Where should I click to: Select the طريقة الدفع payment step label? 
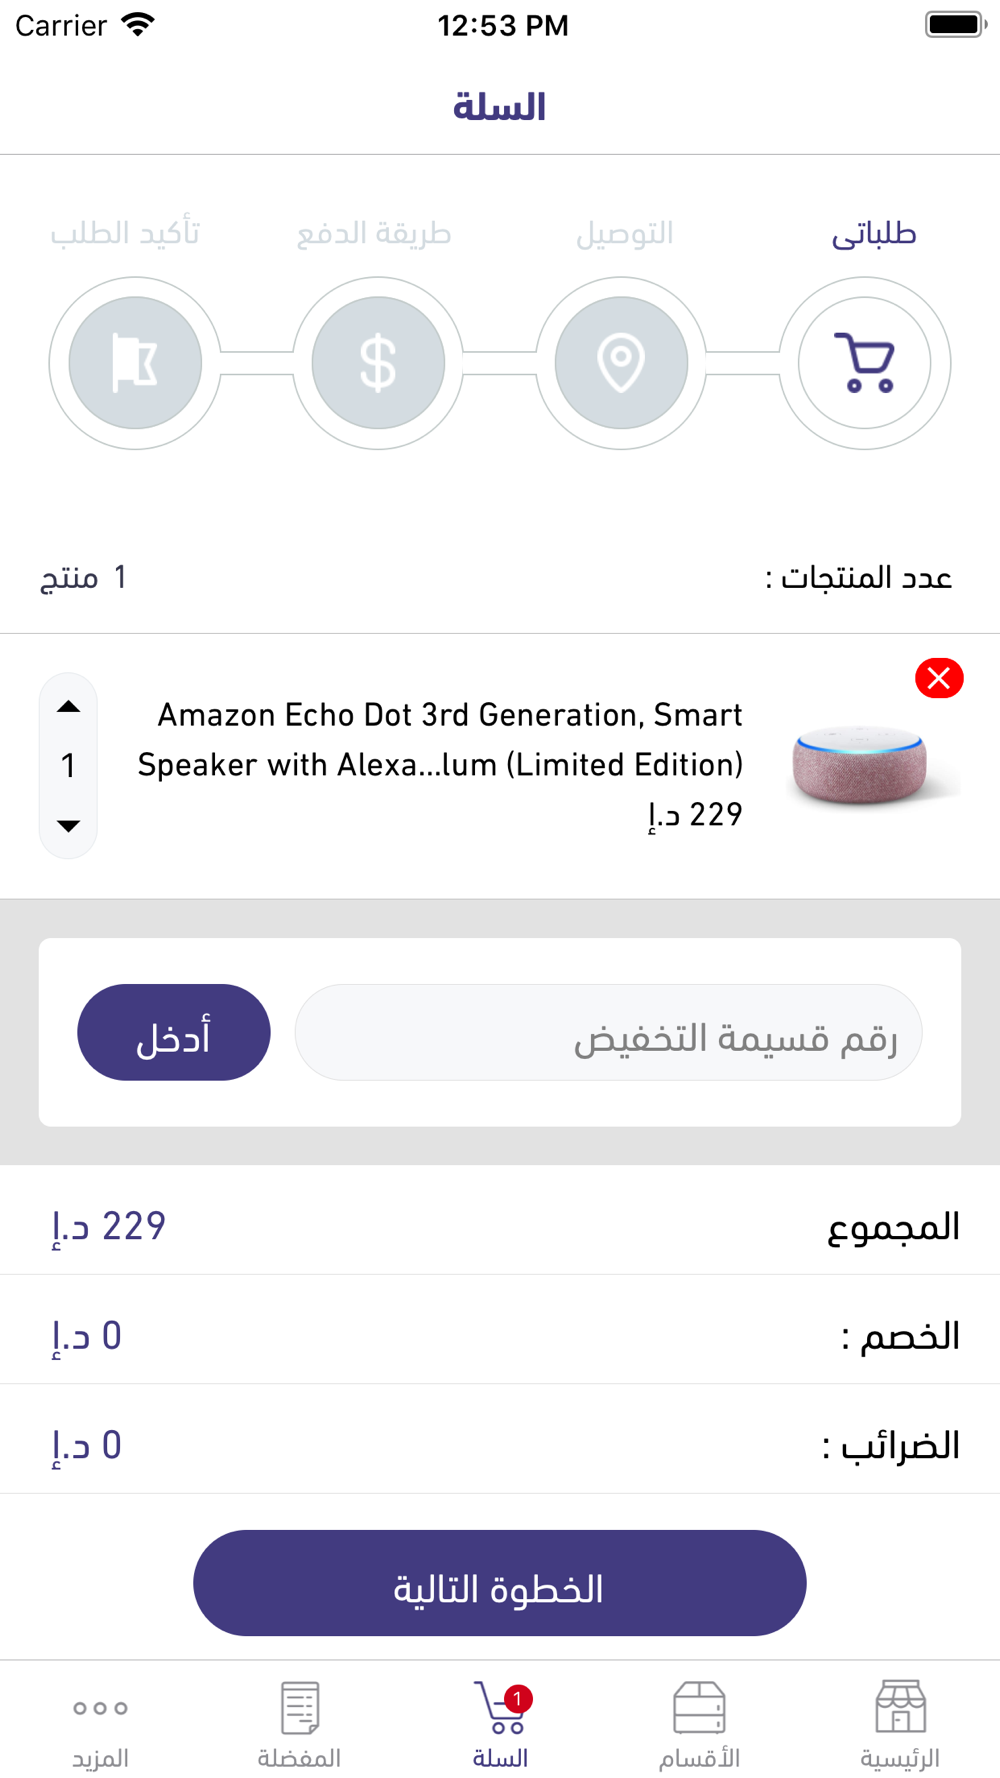point(374,234)
